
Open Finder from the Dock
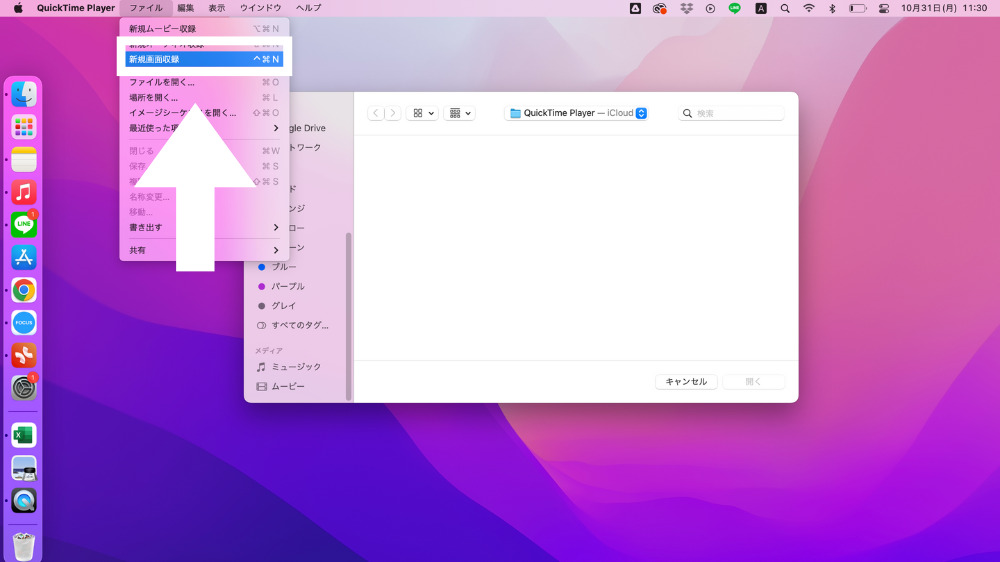(x=24, y=94)
